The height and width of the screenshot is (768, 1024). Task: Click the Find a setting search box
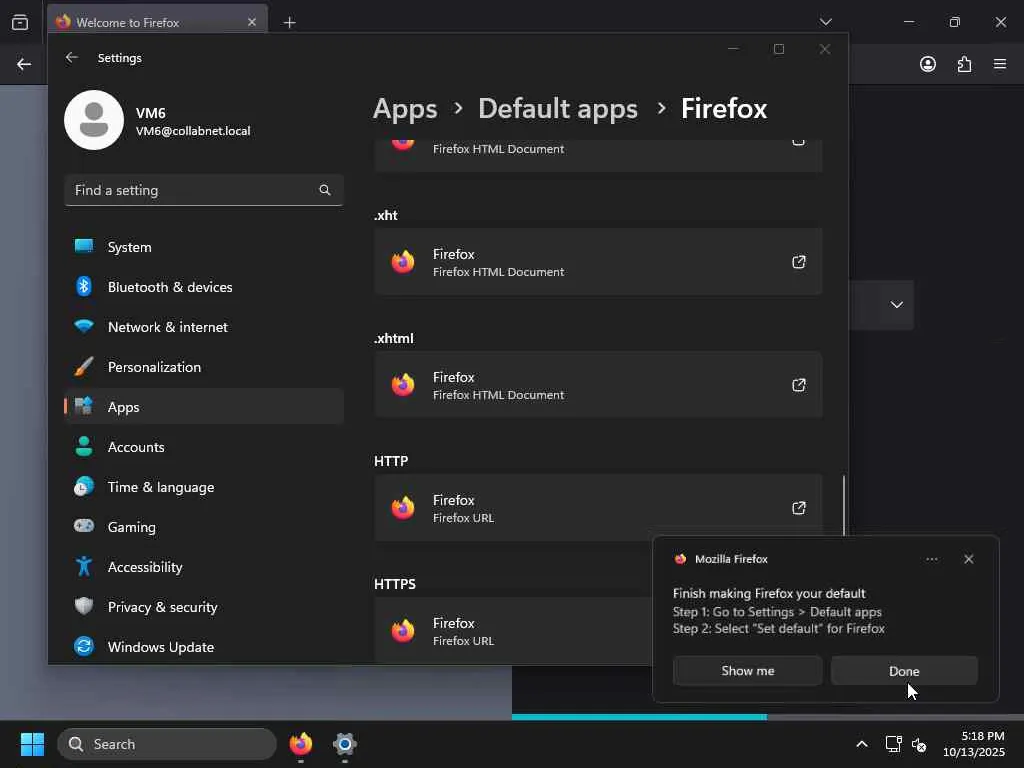pos(204,190)
